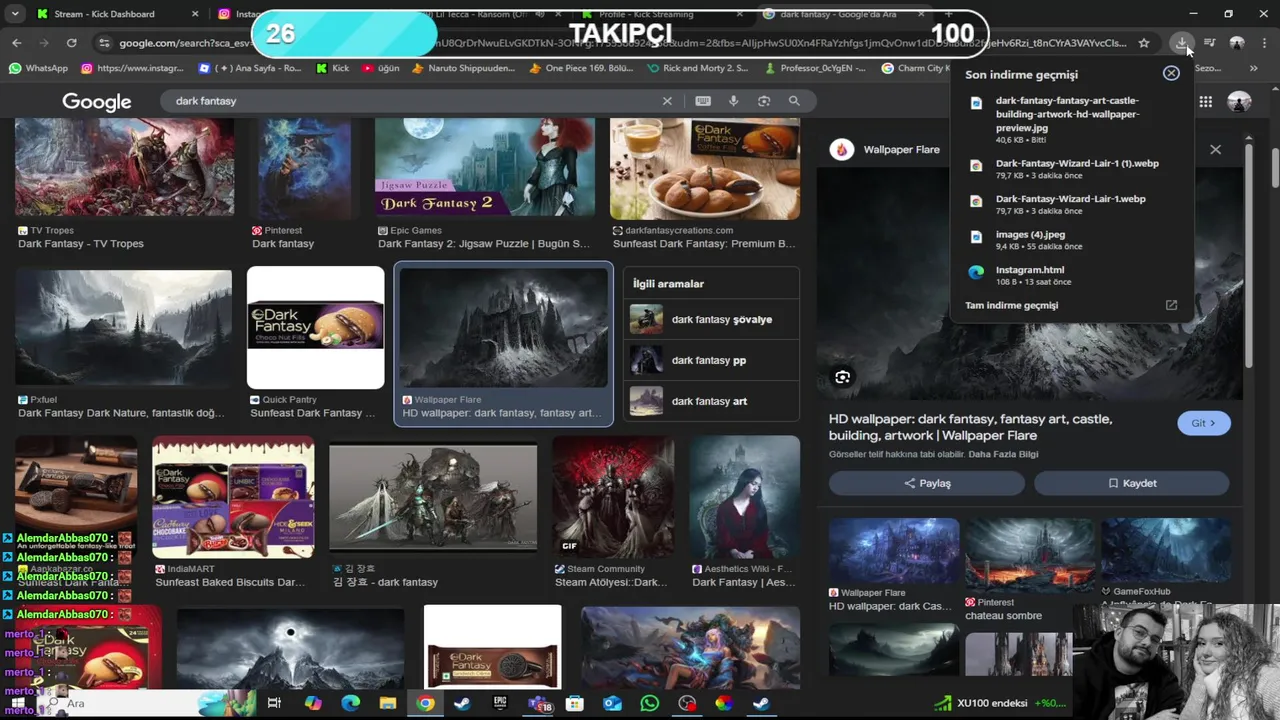The image size is (1280, 720).
Task: Click the browser address bar URL
Action: pyautogui.click(x=620, y=43)
